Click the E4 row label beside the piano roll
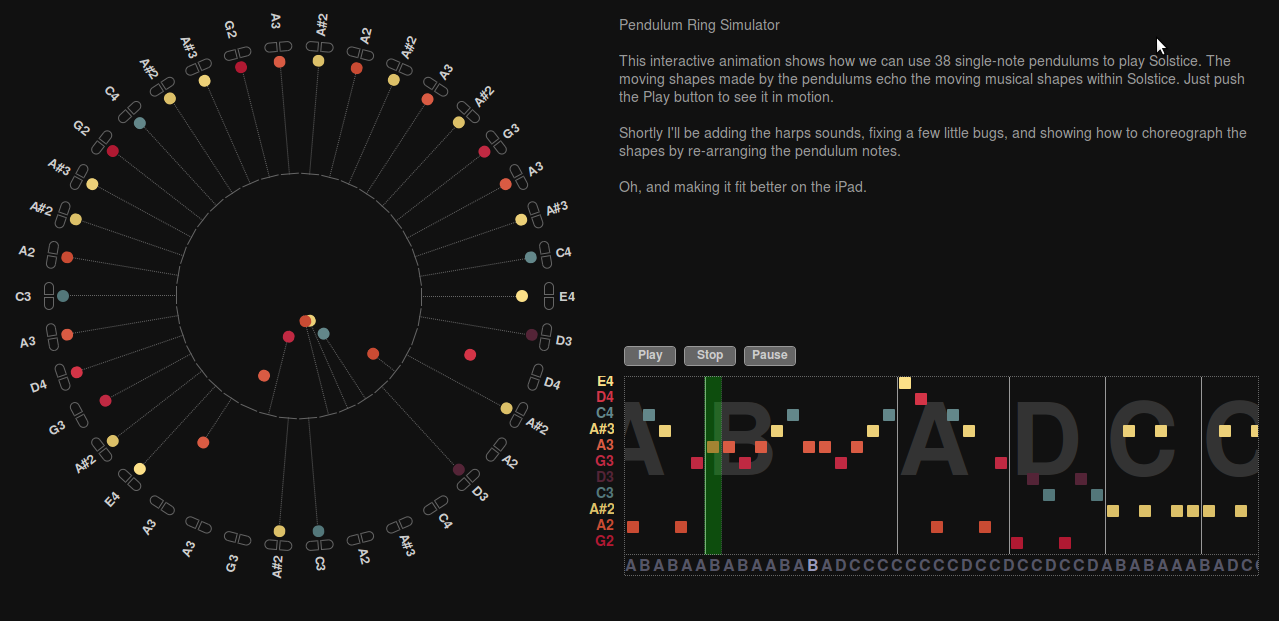Viewport: 1279px width, 621px height. coord(605,381)
